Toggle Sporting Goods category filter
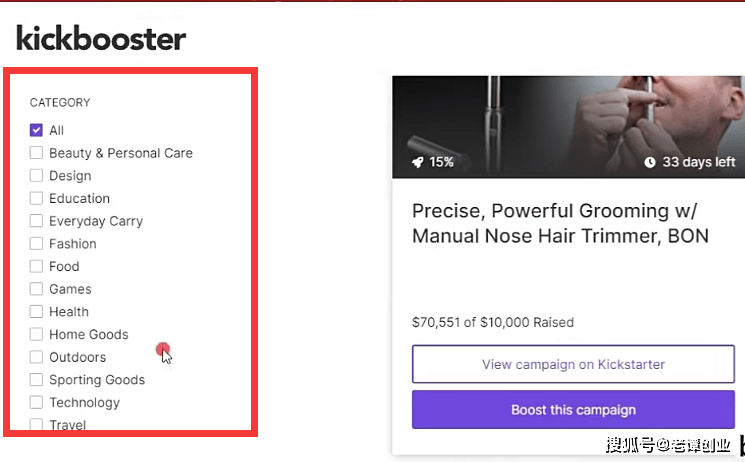This screenshot has height=462, width=745. tap(36, 380)
